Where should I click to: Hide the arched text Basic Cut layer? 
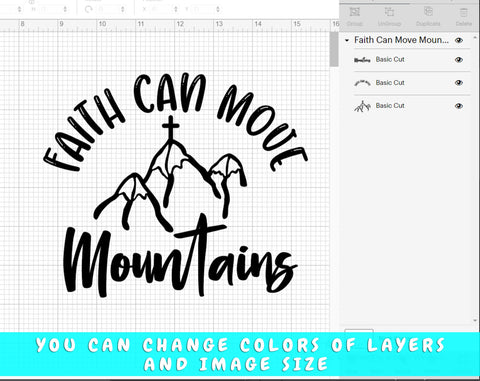(459, 83)
